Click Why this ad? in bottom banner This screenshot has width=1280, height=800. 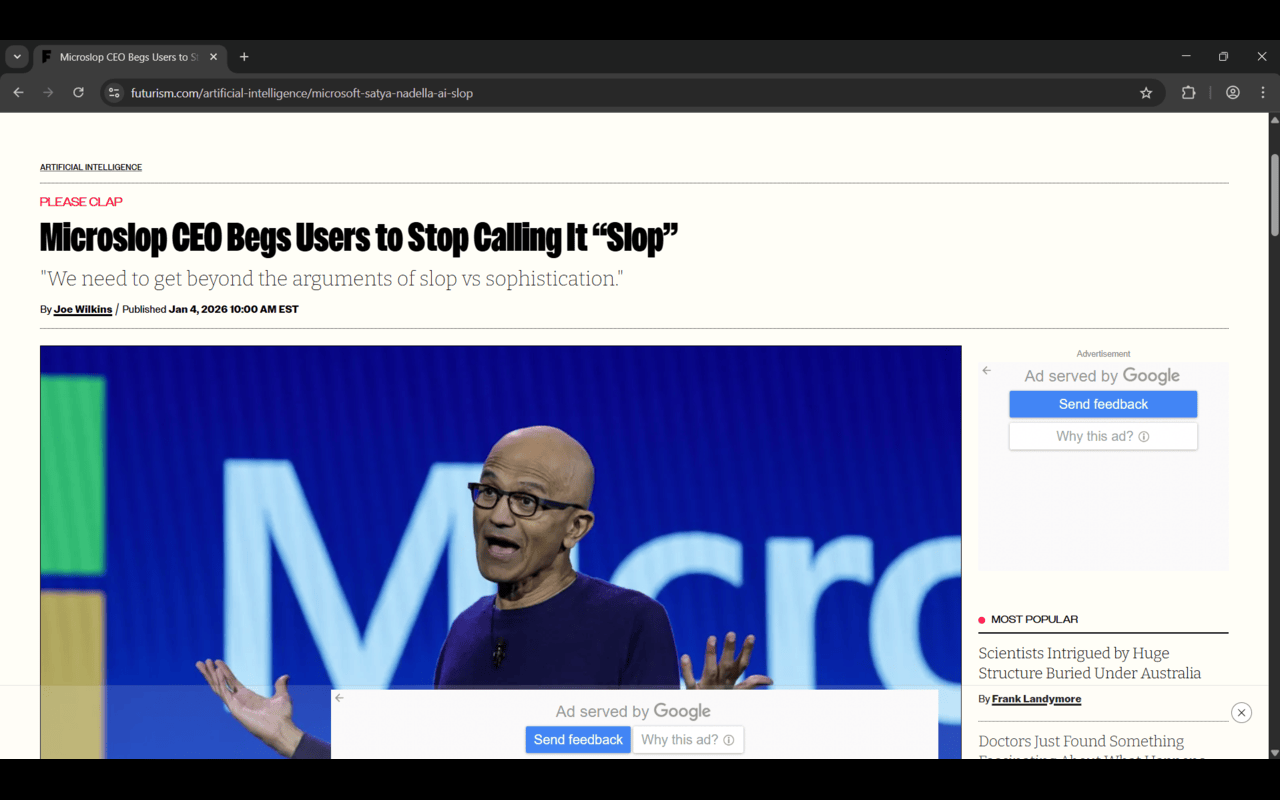click(688, 740)
